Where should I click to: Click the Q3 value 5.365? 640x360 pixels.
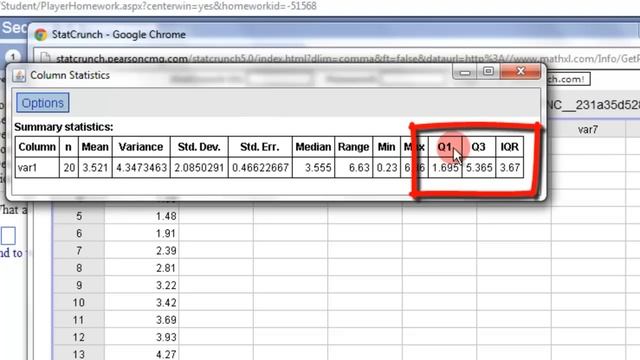click(478, 168)
